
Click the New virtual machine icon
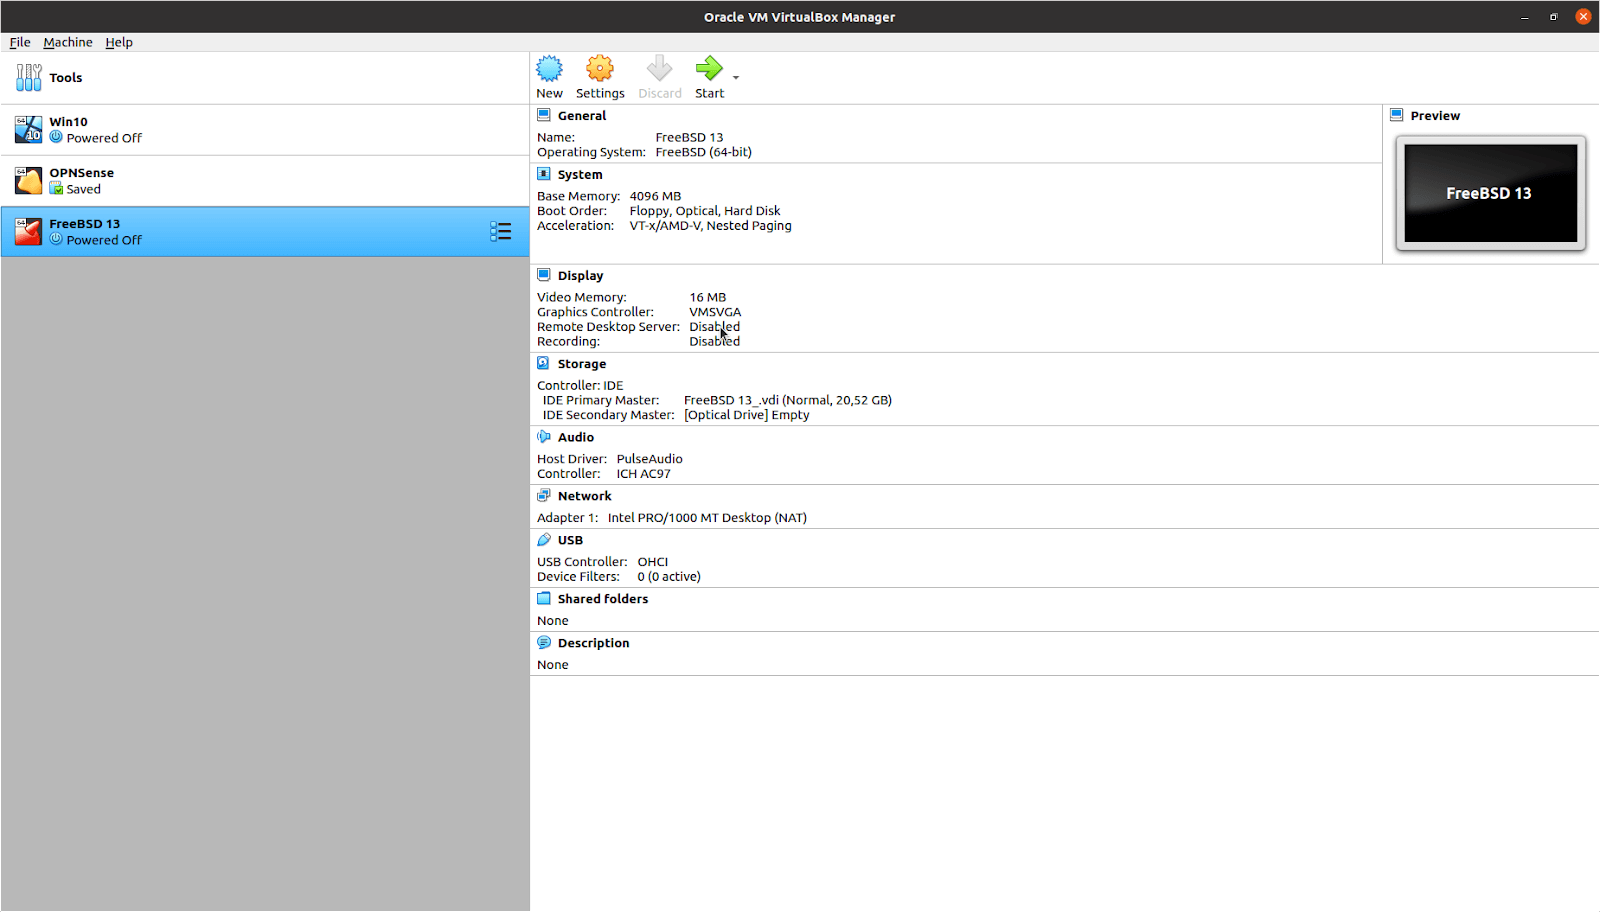[x=549, y=69]
